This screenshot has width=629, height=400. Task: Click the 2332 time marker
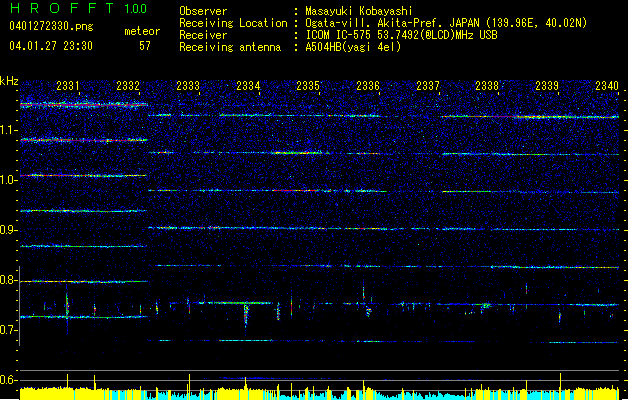coord(128,85)
